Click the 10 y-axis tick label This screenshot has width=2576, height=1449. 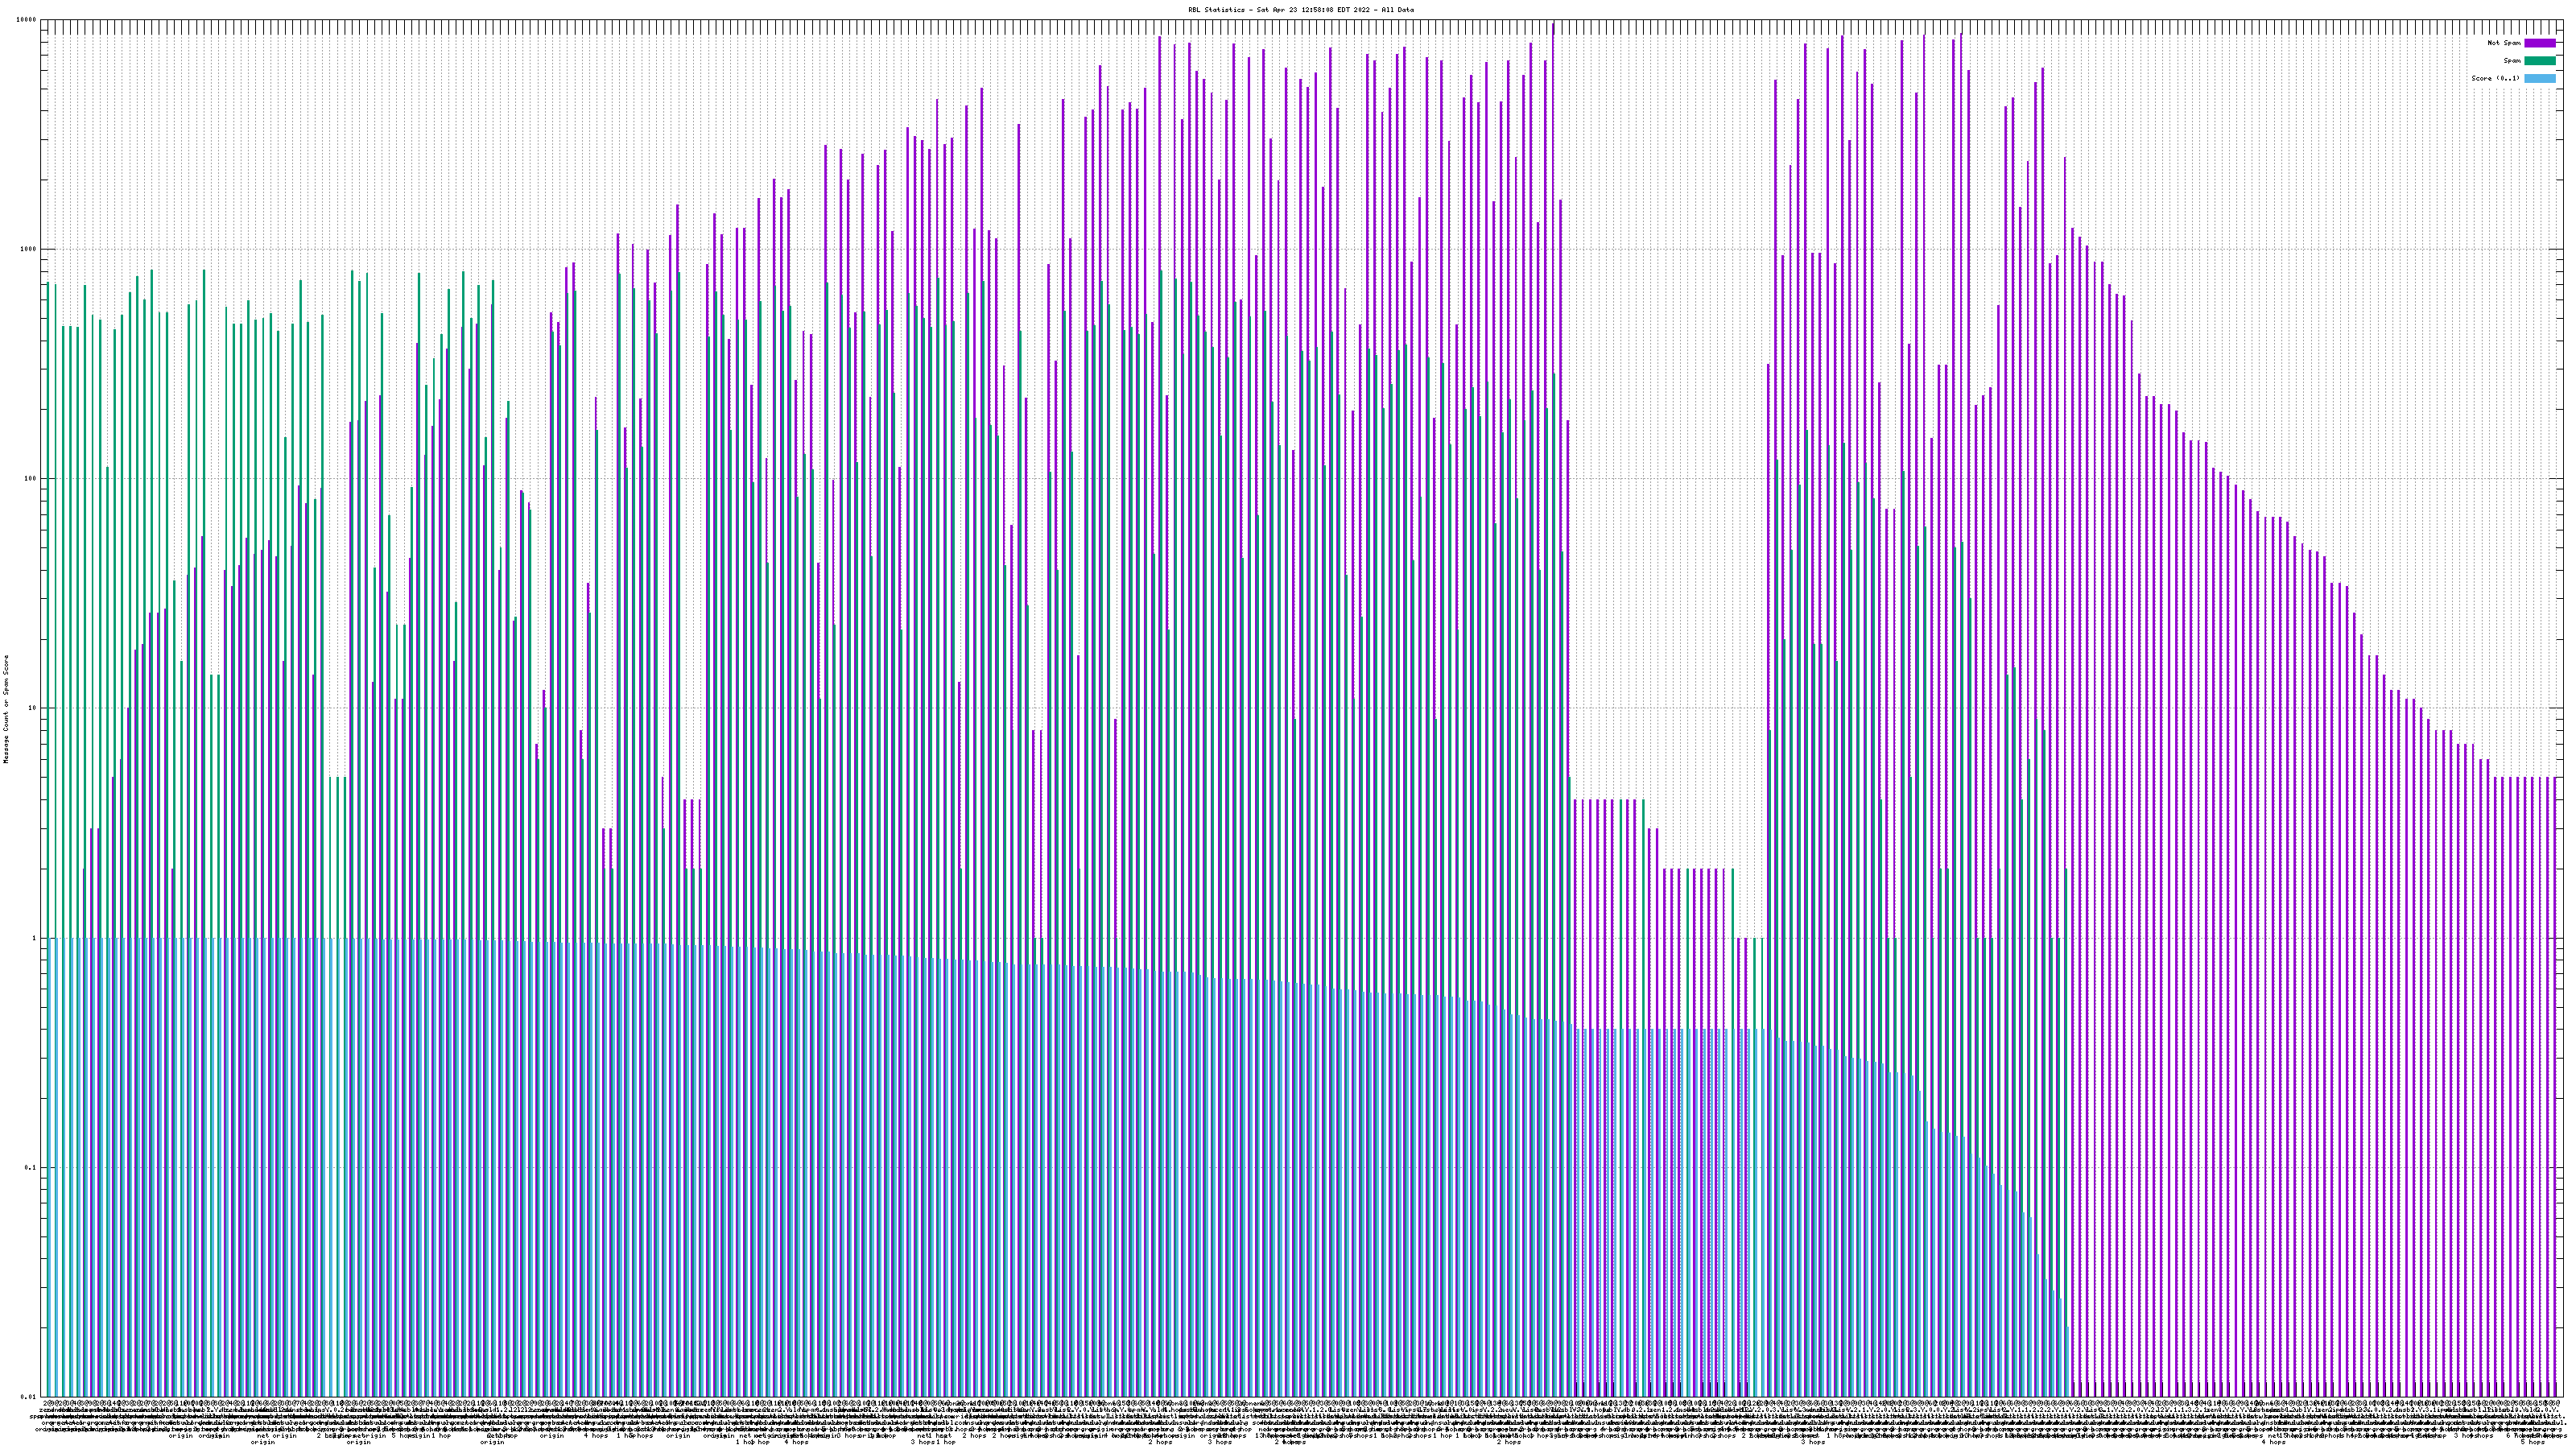point(33,708)
